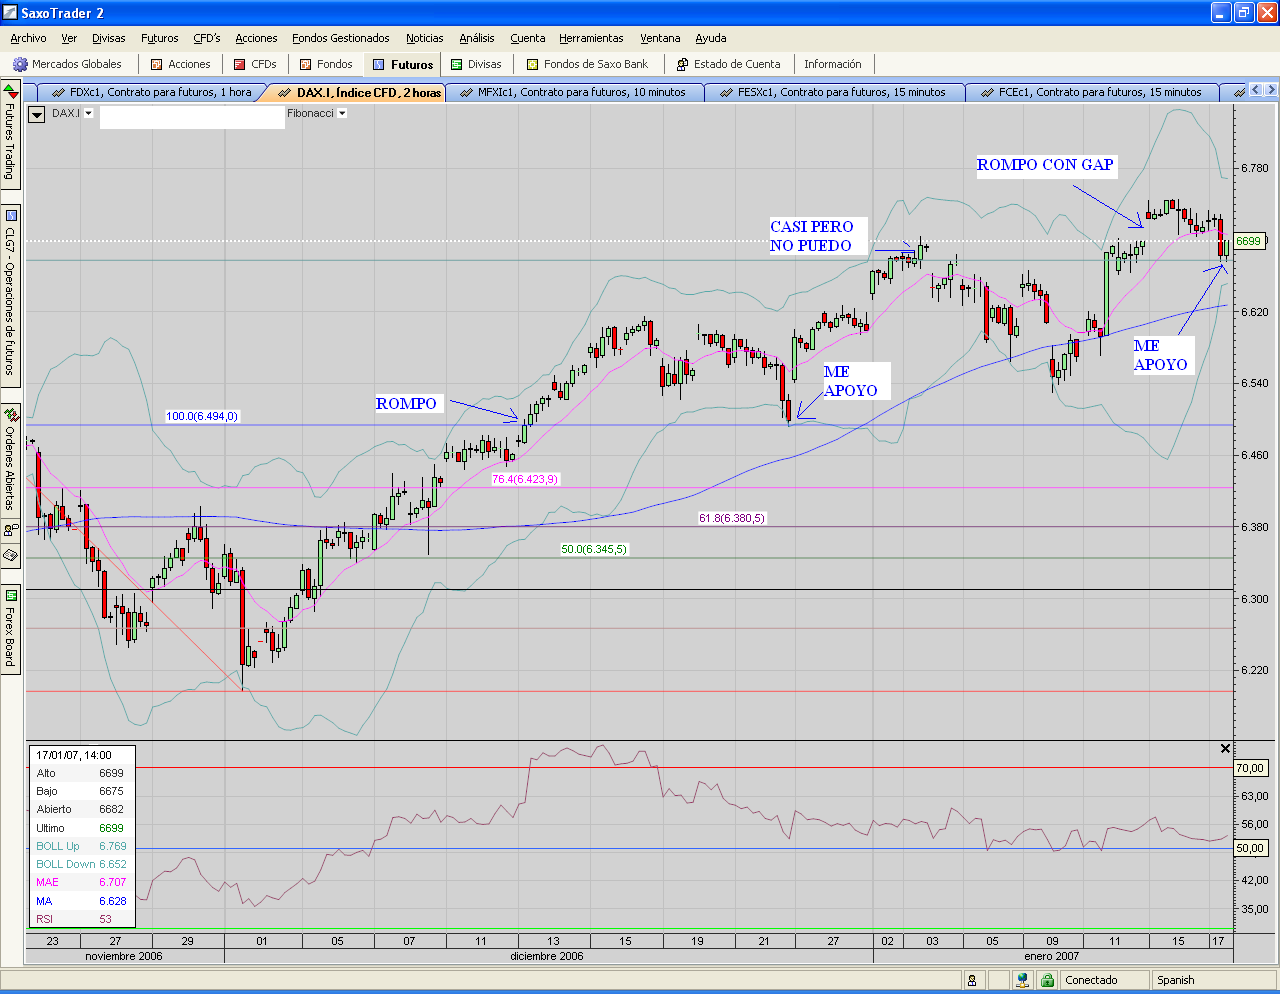Click chart icon on MFXIc1 tab
Viewport: 1280px width, 994px height.
(466, 92)
